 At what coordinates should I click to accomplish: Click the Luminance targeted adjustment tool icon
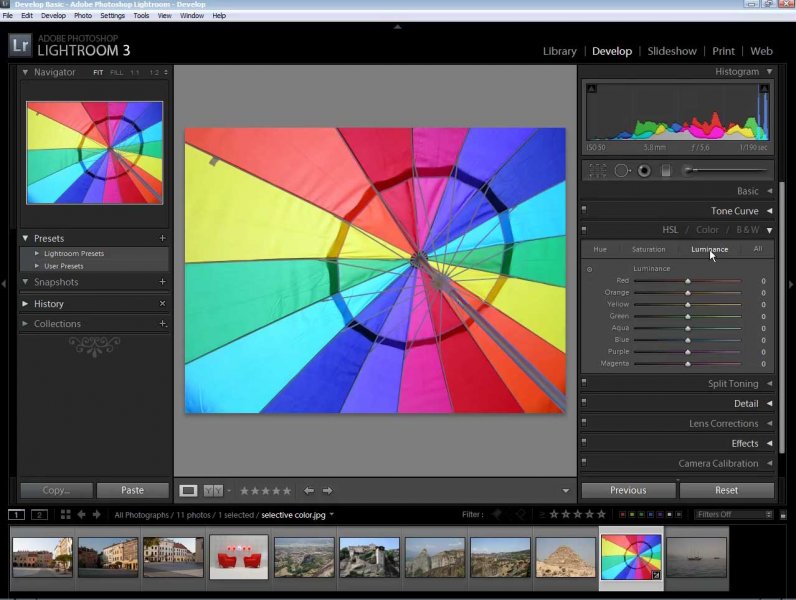[x=589, y=269]
